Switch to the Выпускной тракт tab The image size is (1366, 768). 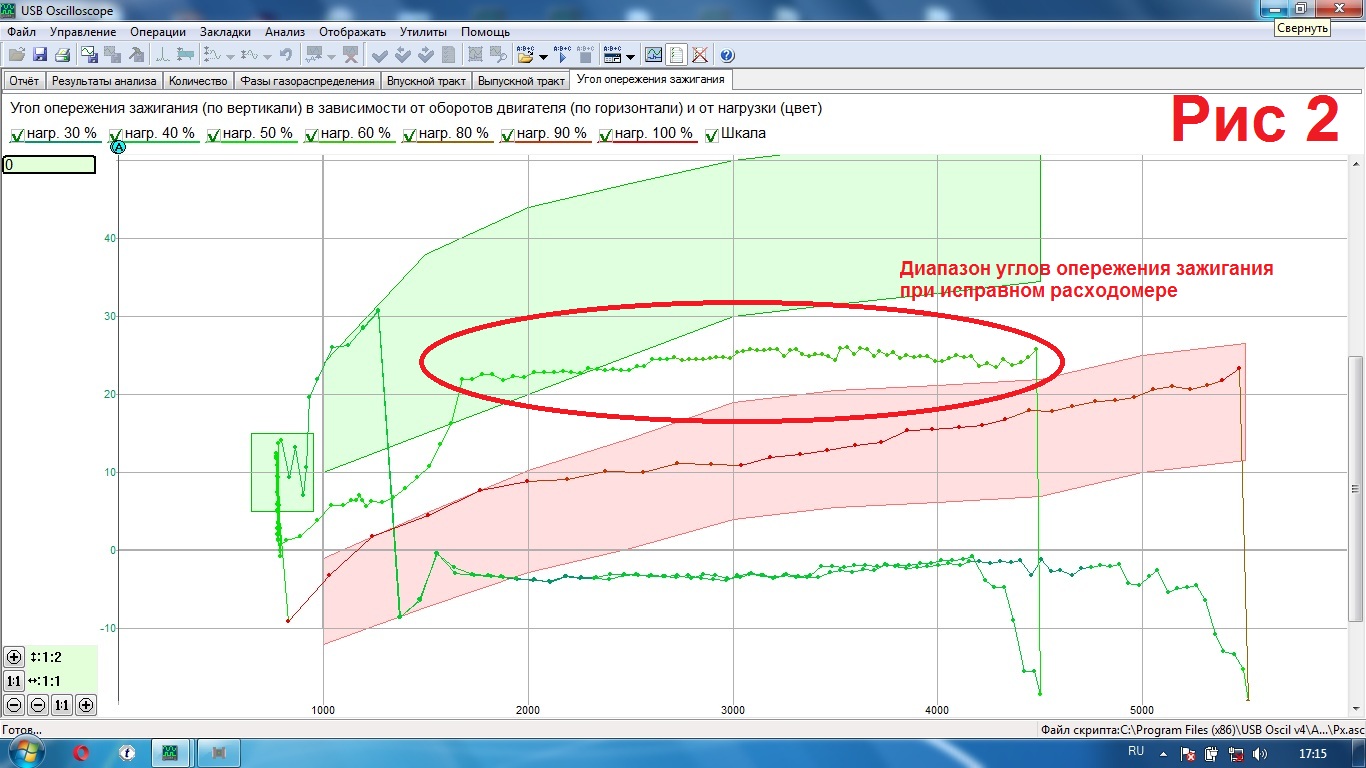pyautogui.click(x=521, y=81)
